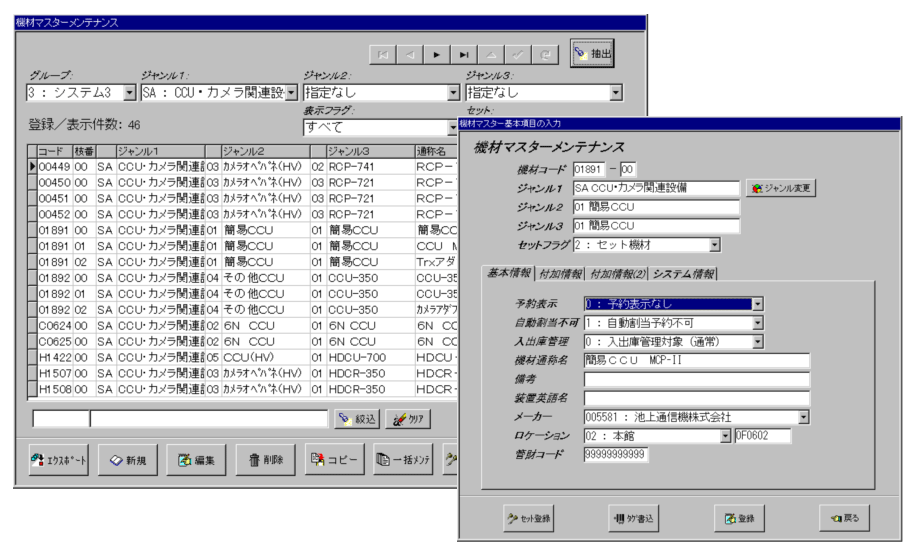Screen dimensions: 921x560
Task: Open the メーカー dropdown list
Action: click(803, 417)
